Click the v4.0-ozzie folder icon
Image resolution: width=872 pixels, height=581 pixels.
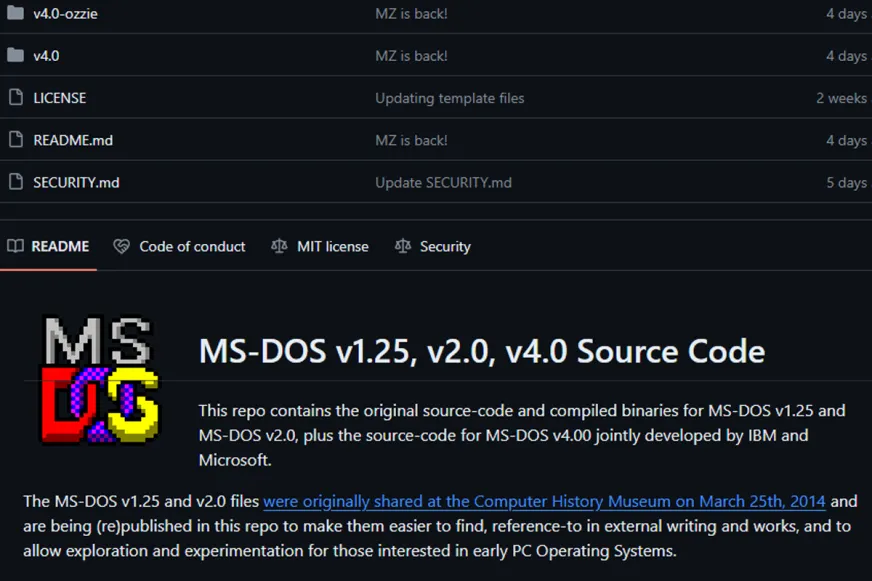16,13
